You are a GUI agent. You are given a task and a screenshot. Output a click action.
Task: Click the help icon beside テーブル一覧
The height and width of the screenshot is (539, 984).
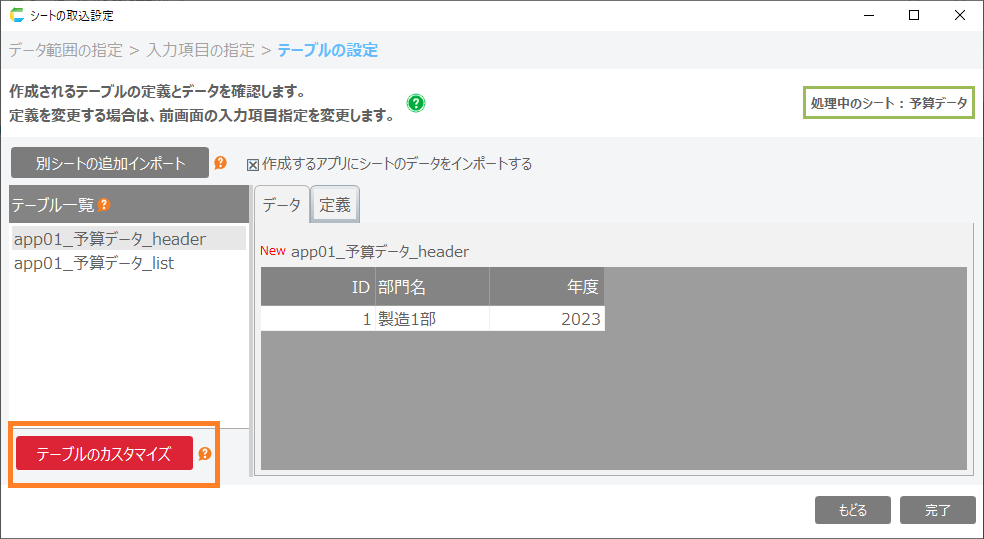104,205
